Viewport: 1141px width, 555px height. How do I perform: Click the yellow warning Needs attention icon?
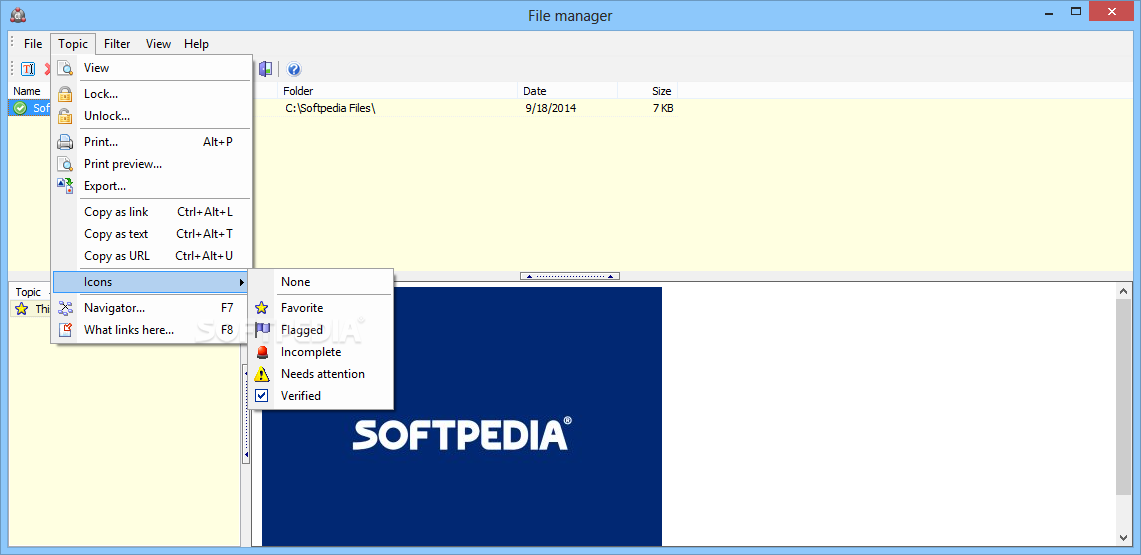262,374
